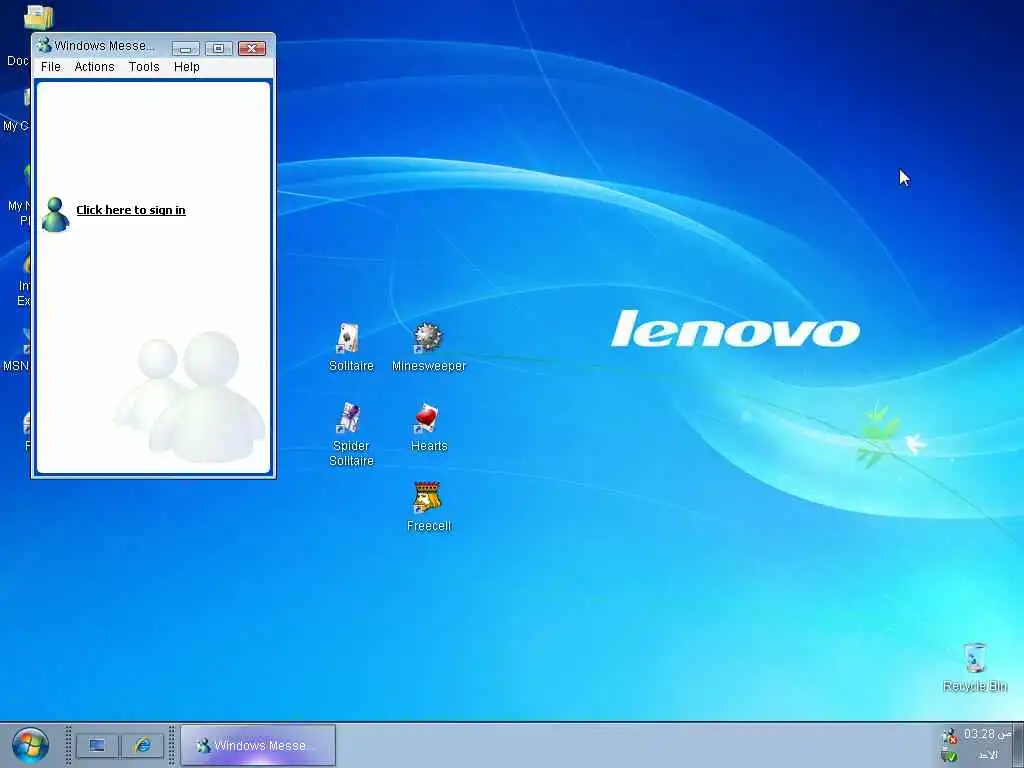Click the 'Click here to sign in' link
The height and width of the screenshot is (768, 1024).
[x=131, y=210]
